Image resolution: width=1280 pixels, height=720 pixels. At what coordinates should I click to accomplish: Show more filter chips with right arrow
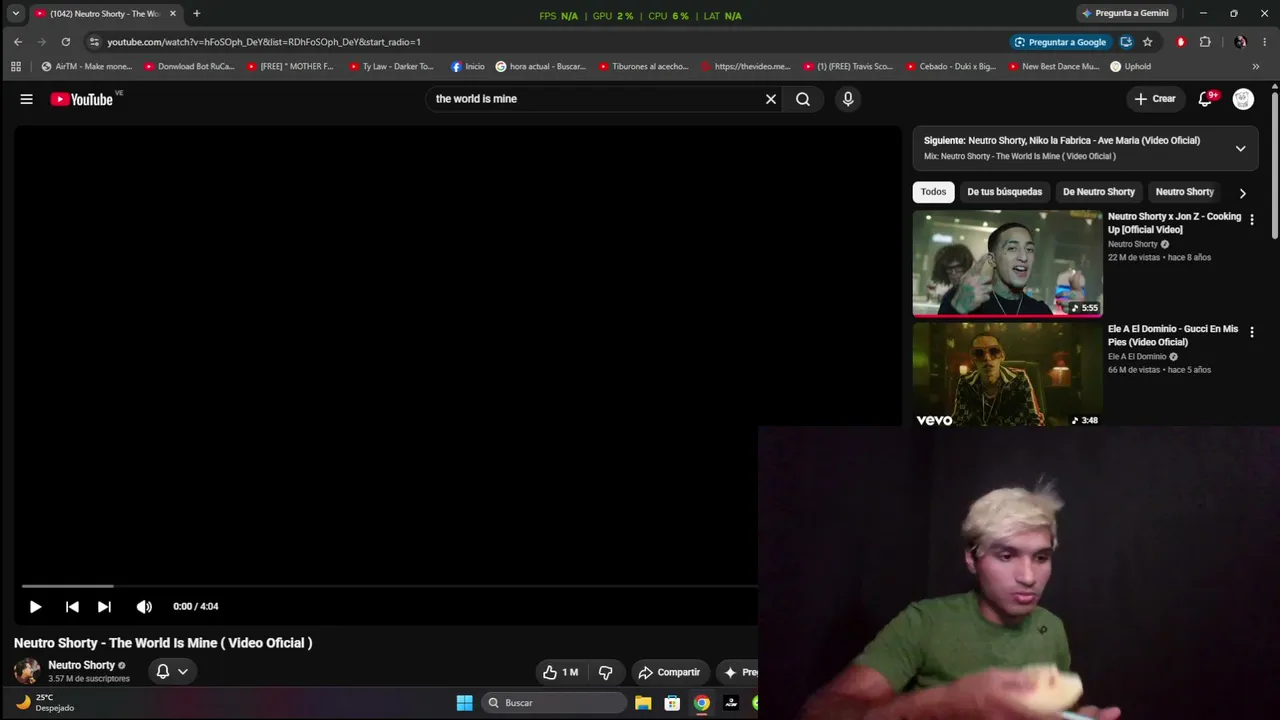[1243, 193]
